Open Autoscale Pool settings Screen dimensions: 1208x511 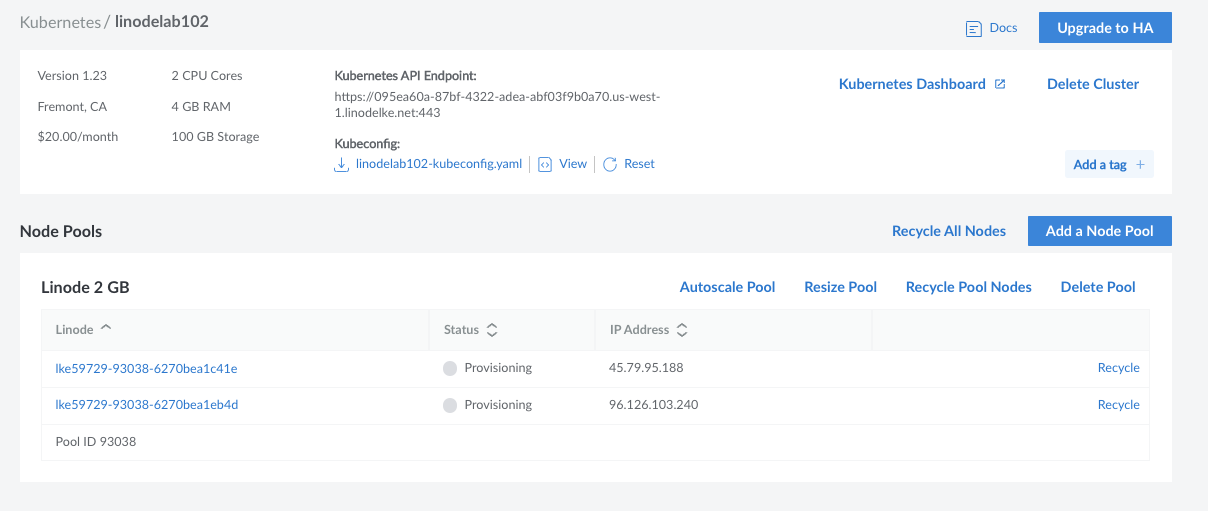[727, 287]
